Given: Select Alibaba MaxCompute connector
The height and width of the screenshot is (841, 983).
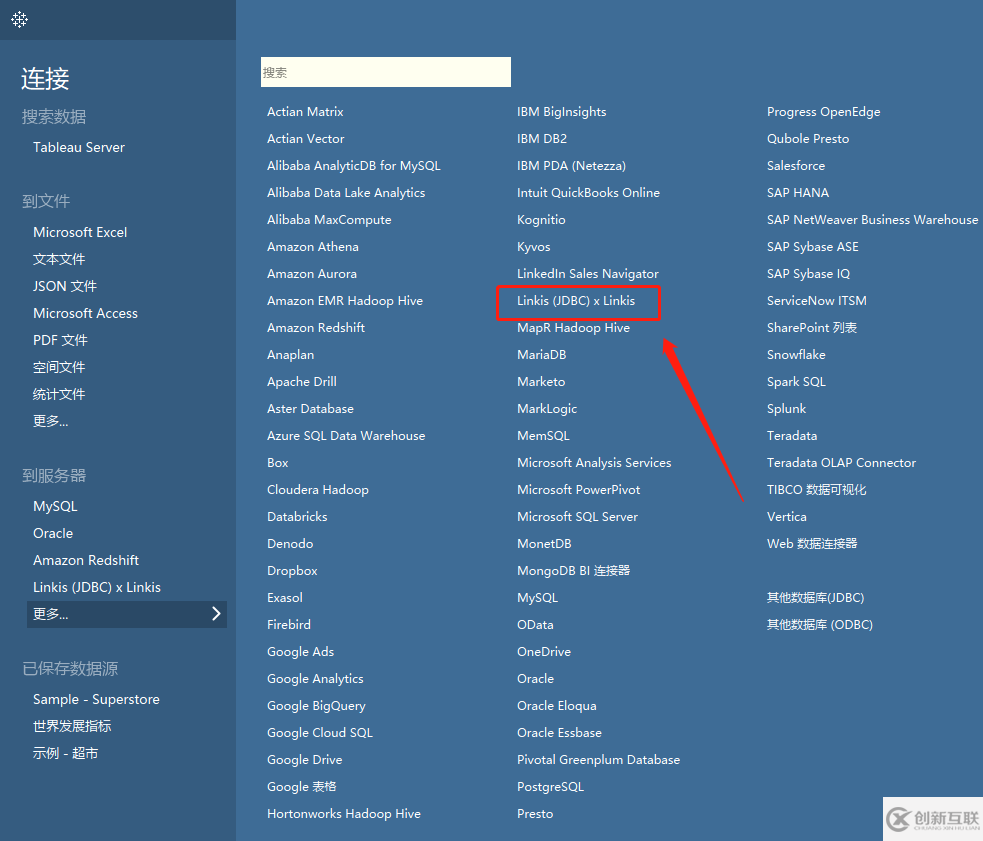Looking at the screenshot, I should pyautogui.click(x=329, y=220).
